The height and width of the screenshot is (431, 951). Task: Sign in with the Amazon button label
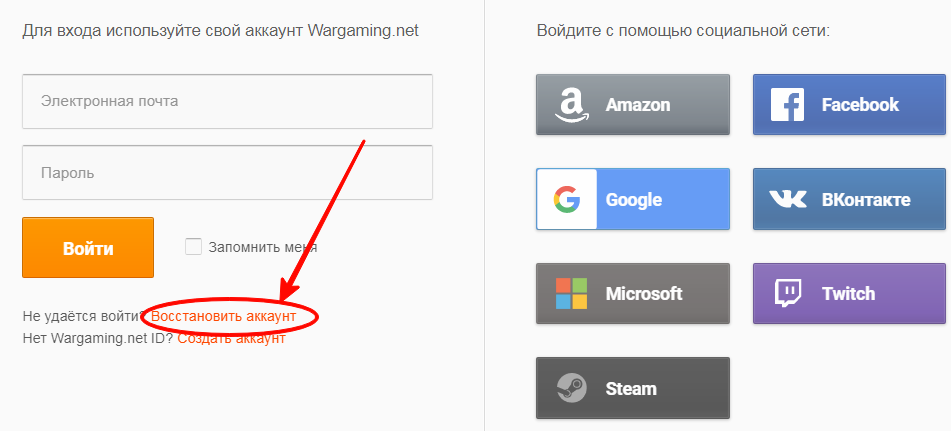pyautogui.click(x=638, y=104)
